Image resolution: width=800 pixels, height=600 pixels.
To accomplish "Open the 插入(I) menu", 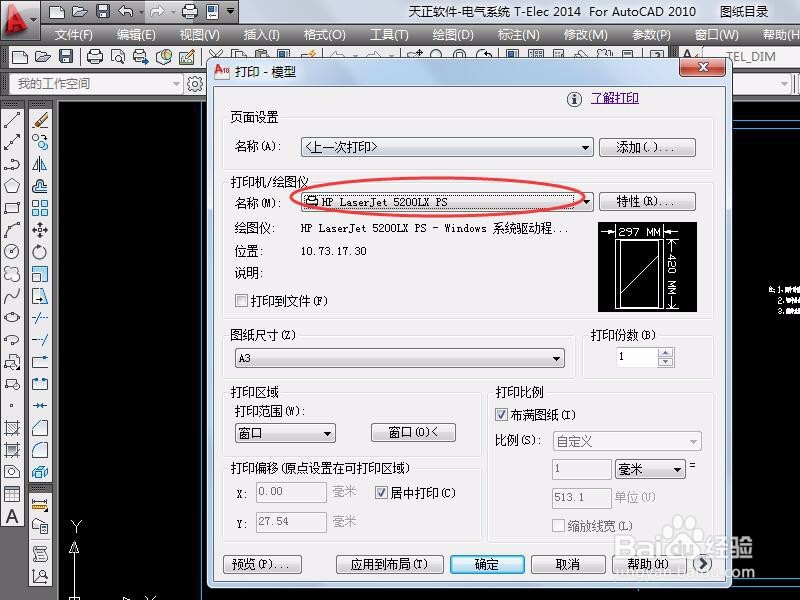I will (x=261, y=35).
